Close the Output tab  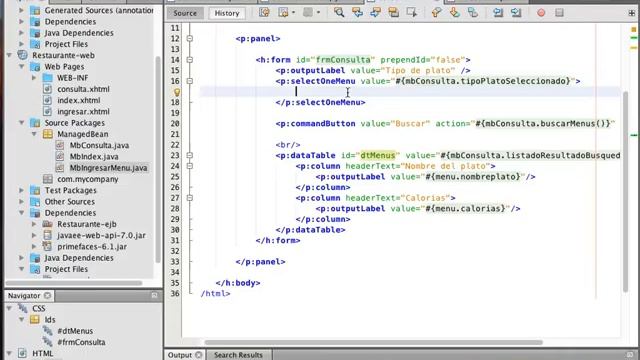[x=198, y=355]
